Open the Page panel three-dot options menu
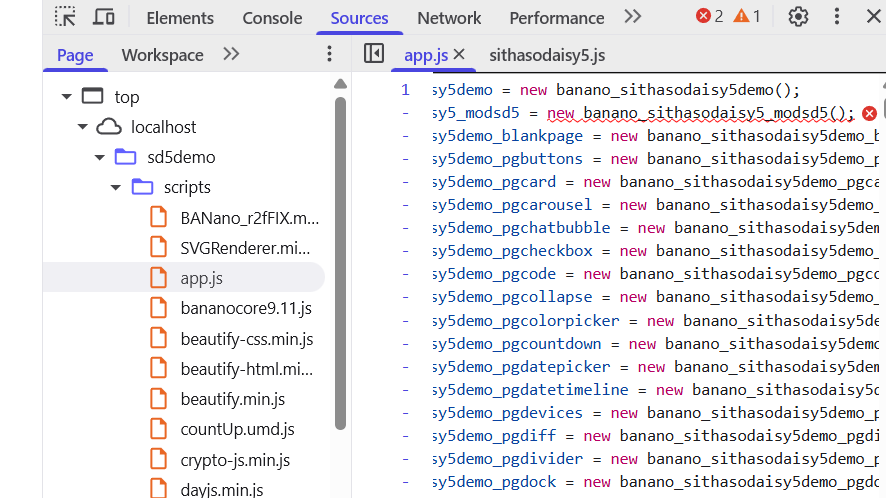Viewport: 886px width, 498px height. pyautogui.click(x=330, y=54)
